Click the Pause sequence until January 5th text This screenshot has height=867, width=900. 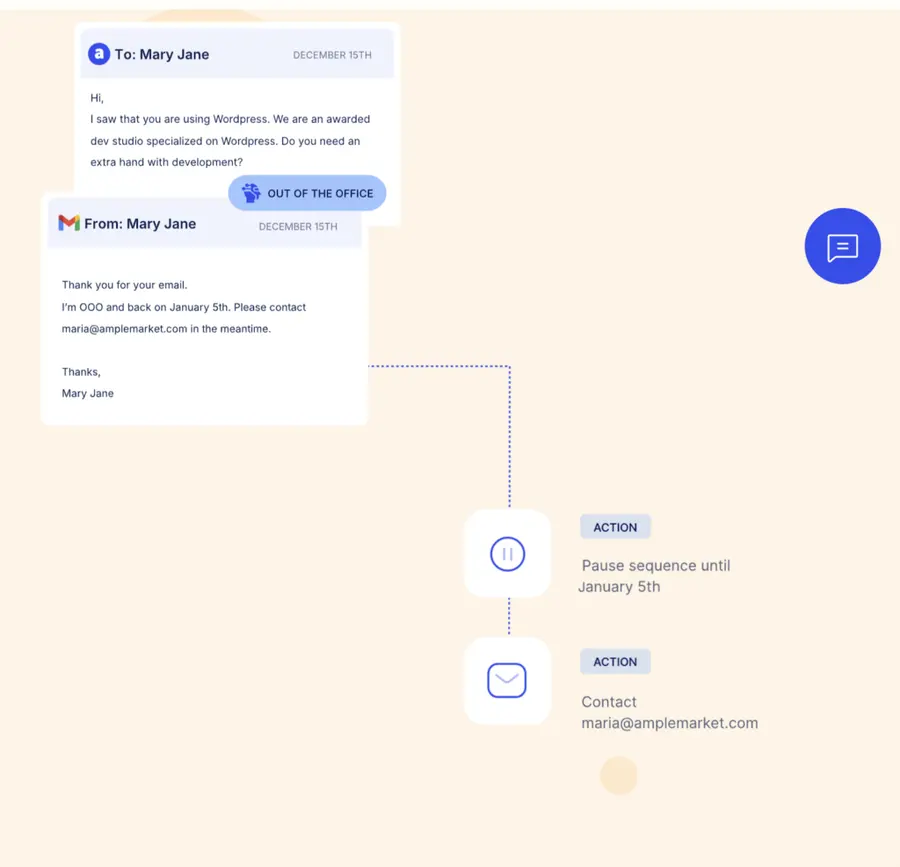[655, 576]
